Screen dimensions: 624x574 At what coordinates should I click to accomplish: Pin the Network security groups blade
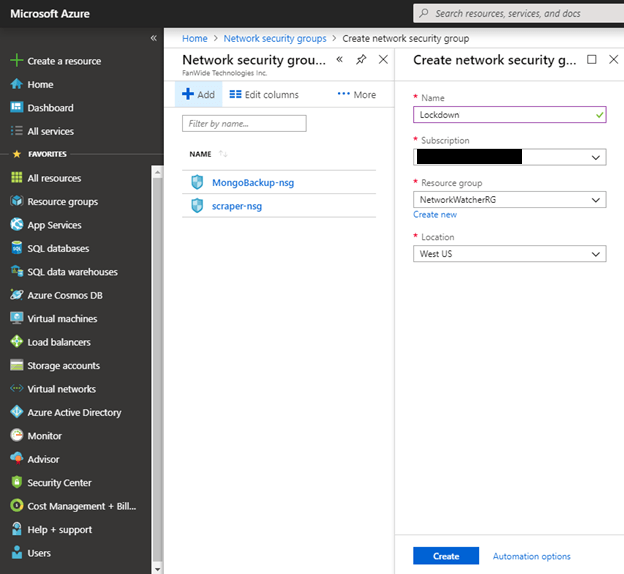361,60
